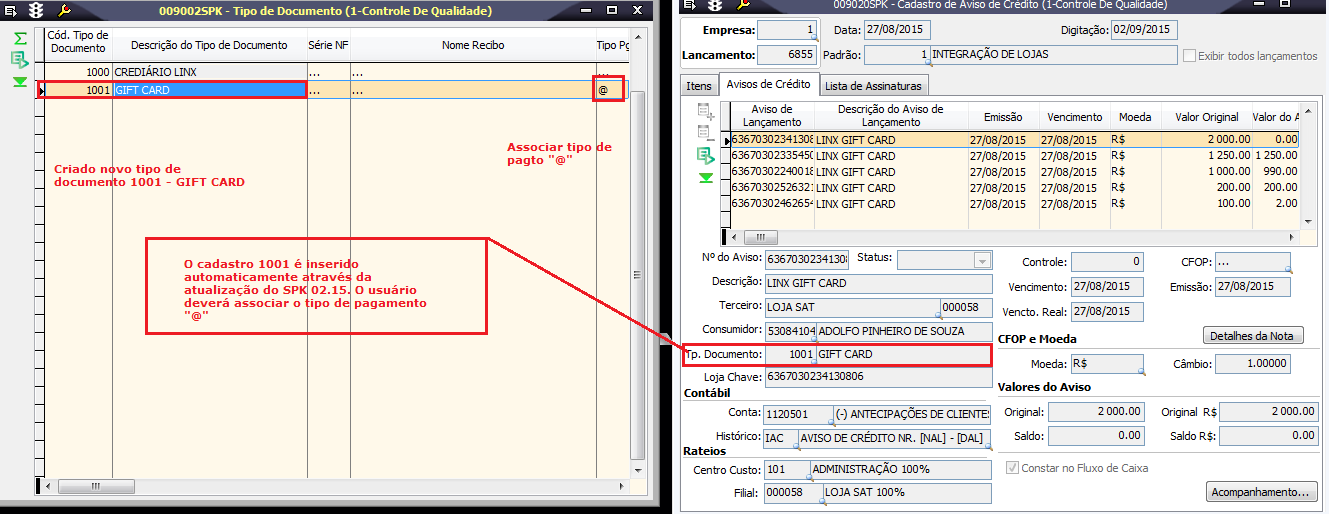Minimize the Tipo de Documento window
The image size is (1338, 514).
[585, 11]
